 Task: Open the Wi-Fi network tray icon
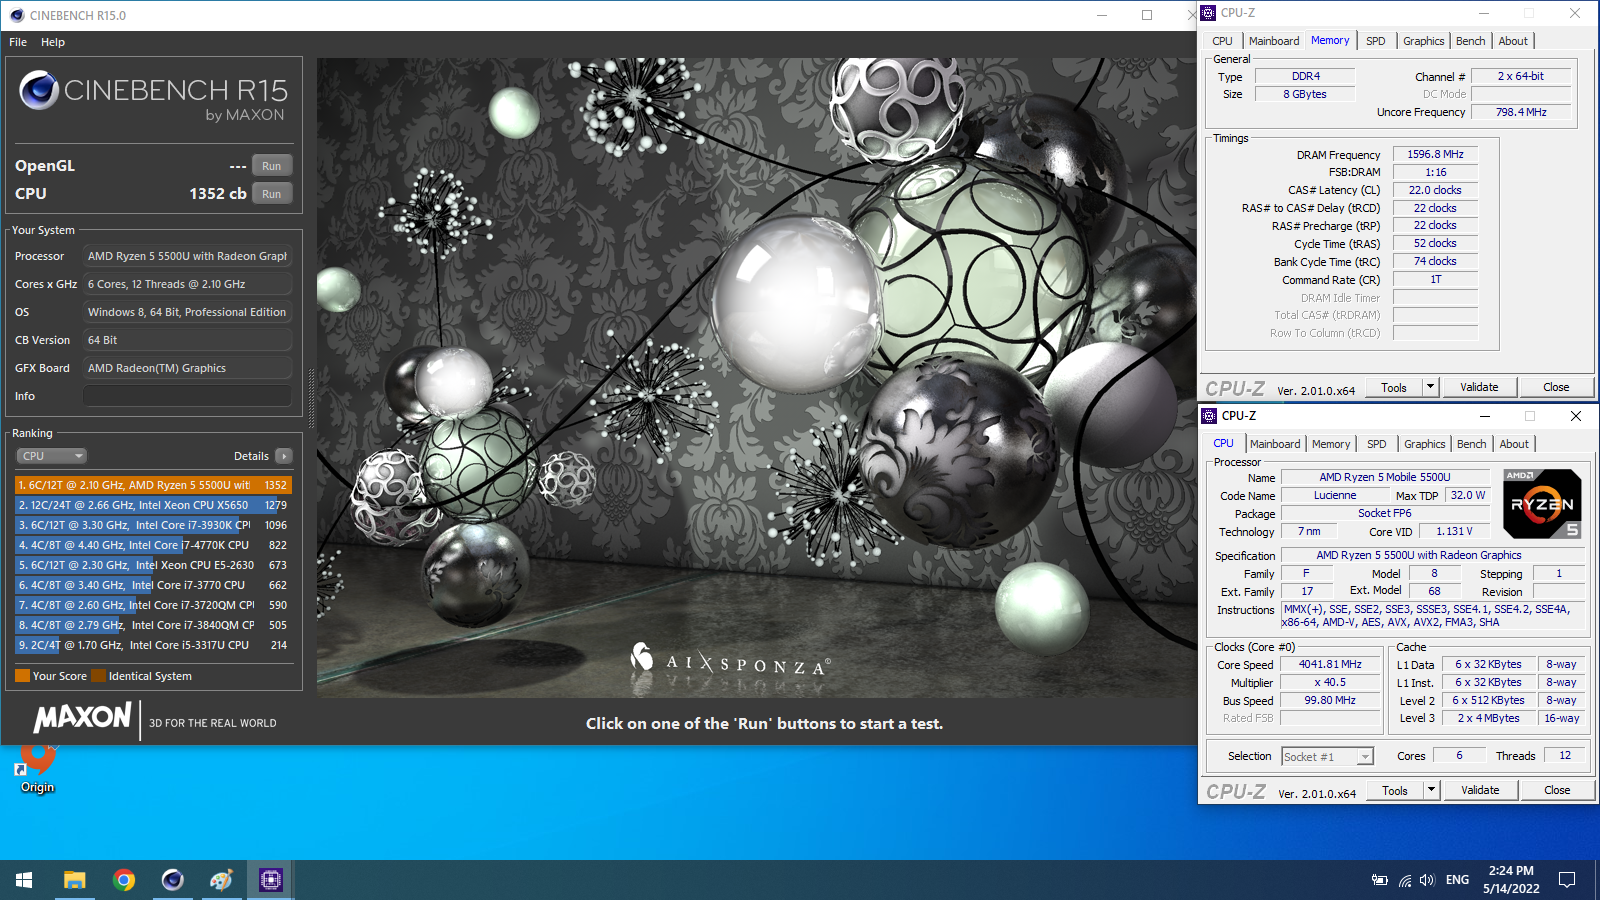tap(1405, 880)
